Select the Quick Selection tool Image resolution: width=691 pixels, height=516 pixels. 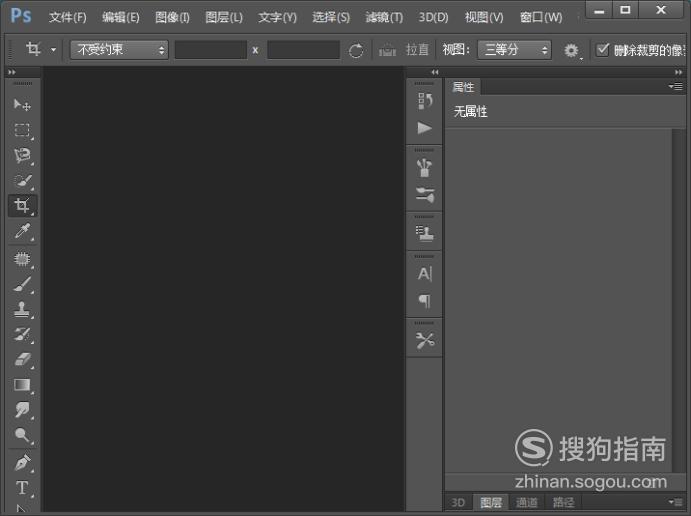[22, 181]
